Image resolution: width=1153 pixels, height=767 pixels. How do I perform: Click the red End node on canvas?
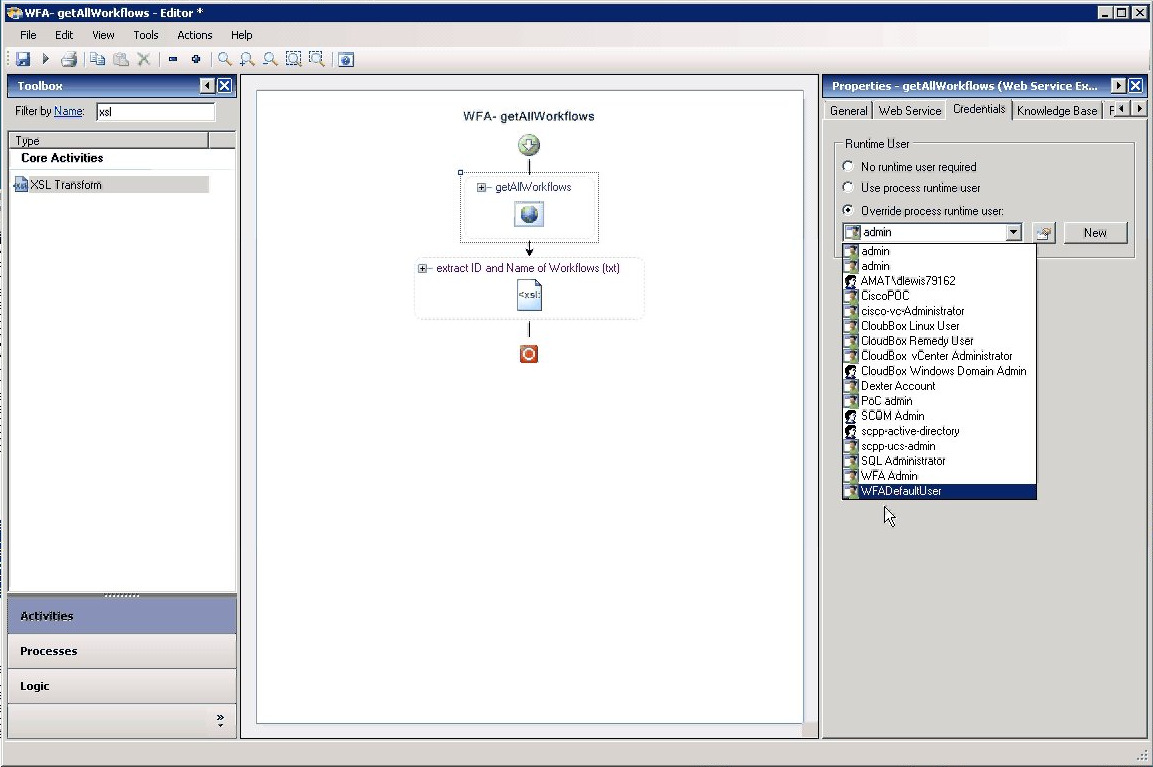tap(529, 353)
